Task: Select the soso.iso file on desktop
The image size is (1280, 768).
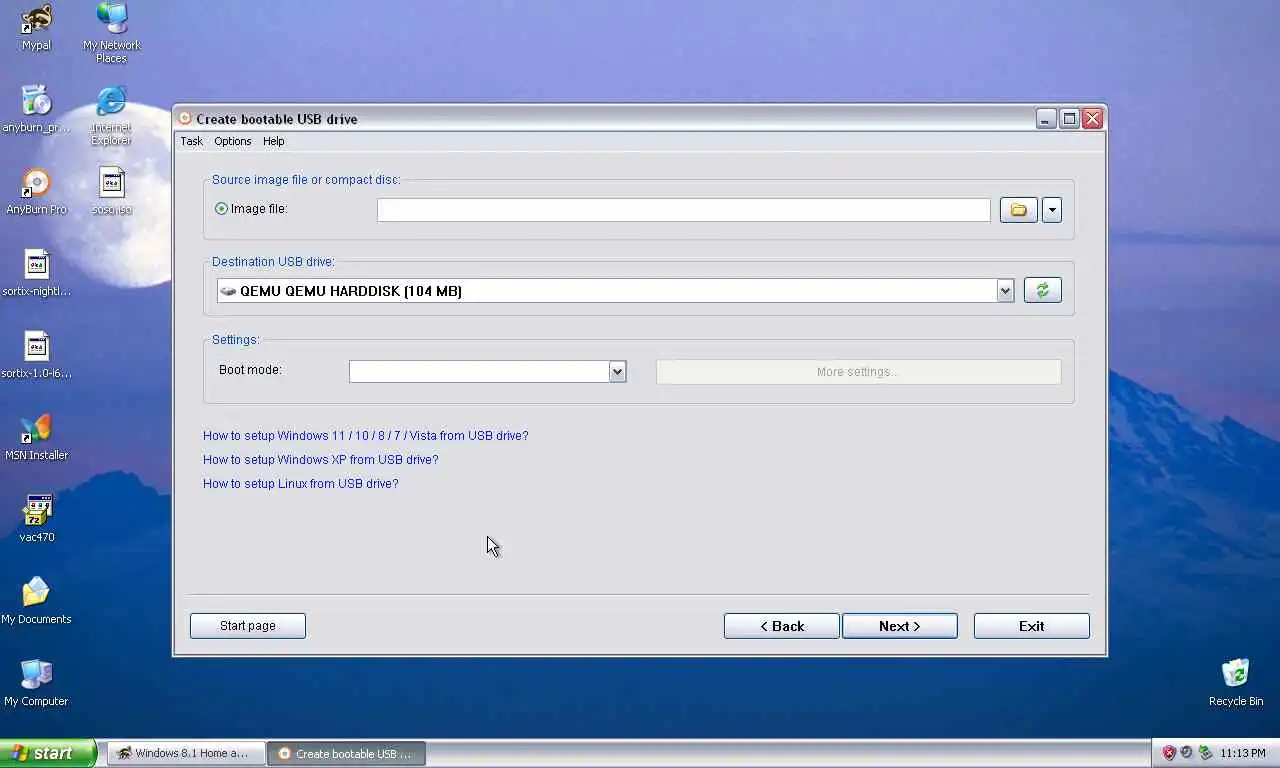Action: coord(112,191)
